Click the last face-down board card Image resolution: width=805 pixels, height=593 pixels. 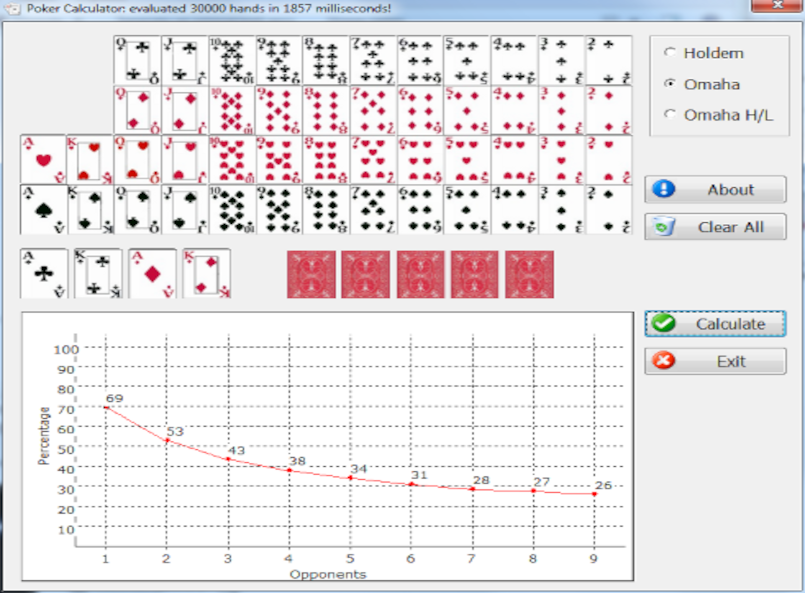pyautogui.click(x=529, y=274)
